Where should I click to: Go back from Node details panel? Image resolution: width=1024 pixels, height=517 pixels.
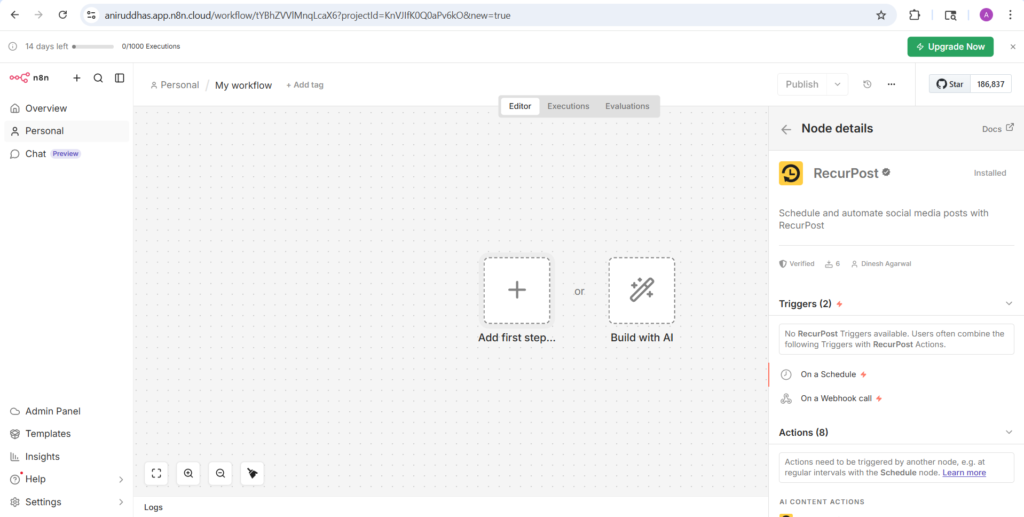(x=786, y=129)
